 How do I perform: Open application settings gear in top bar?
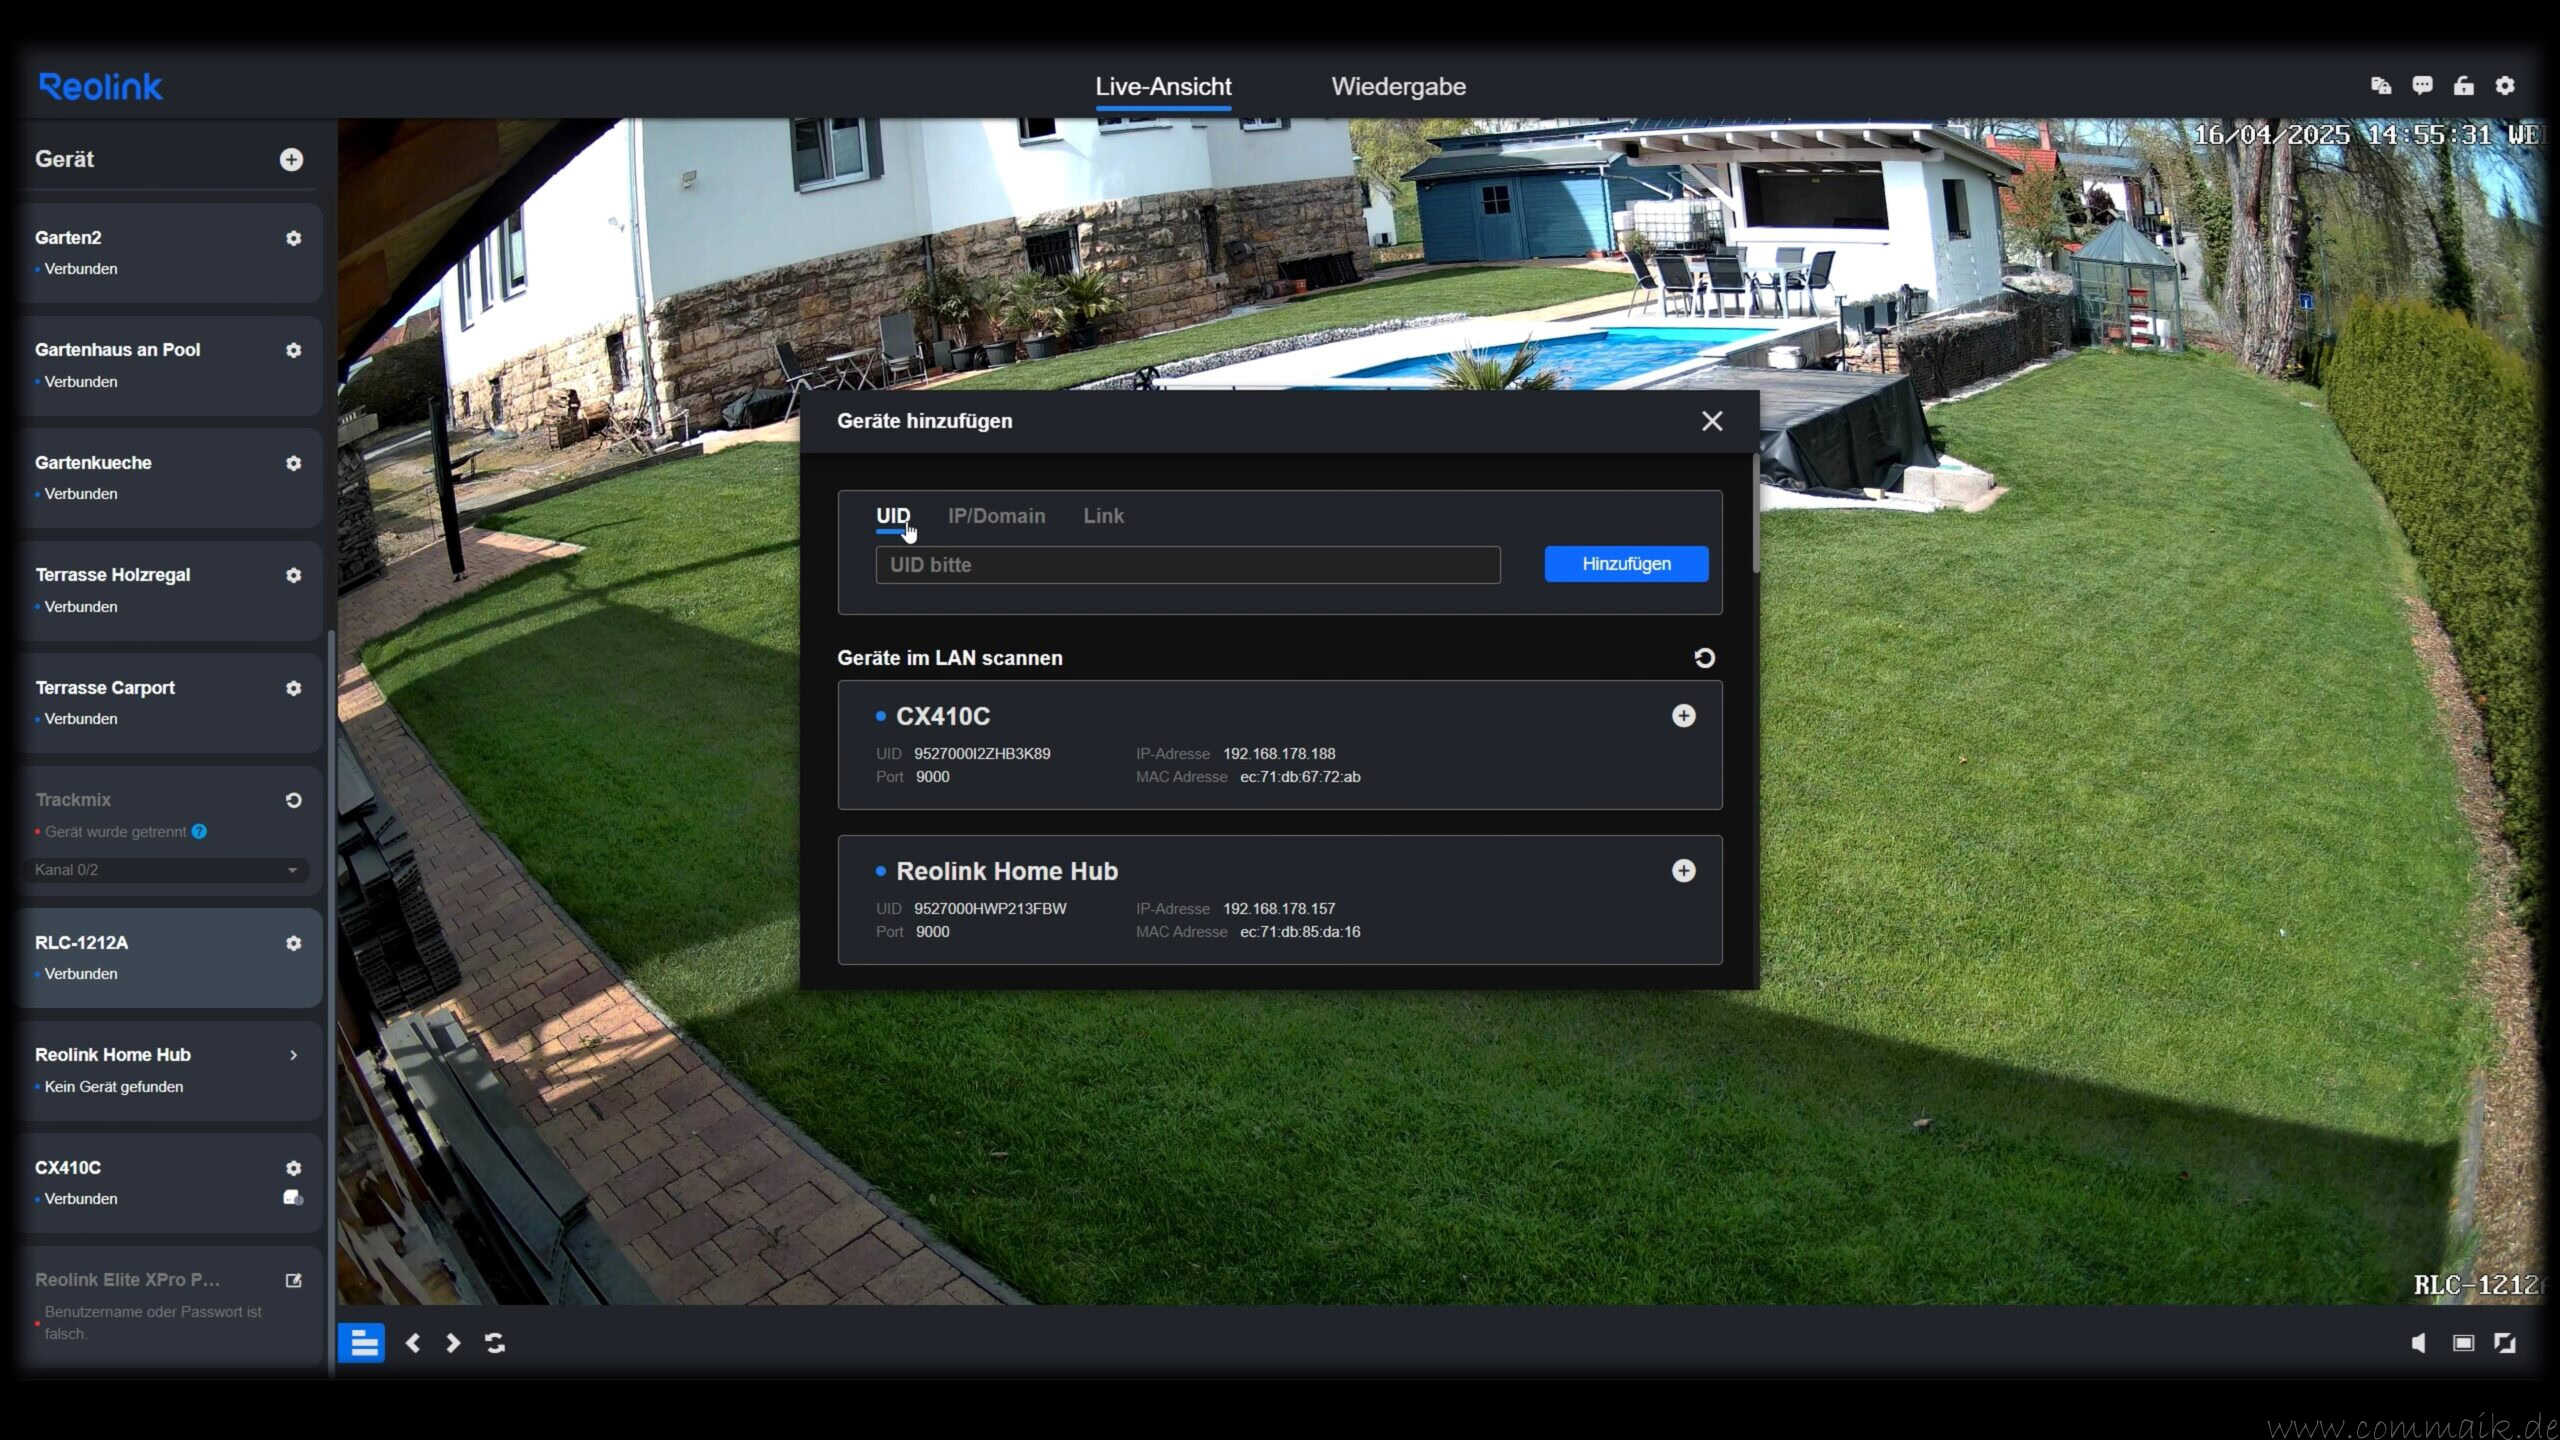click(x=2505, y=86)
